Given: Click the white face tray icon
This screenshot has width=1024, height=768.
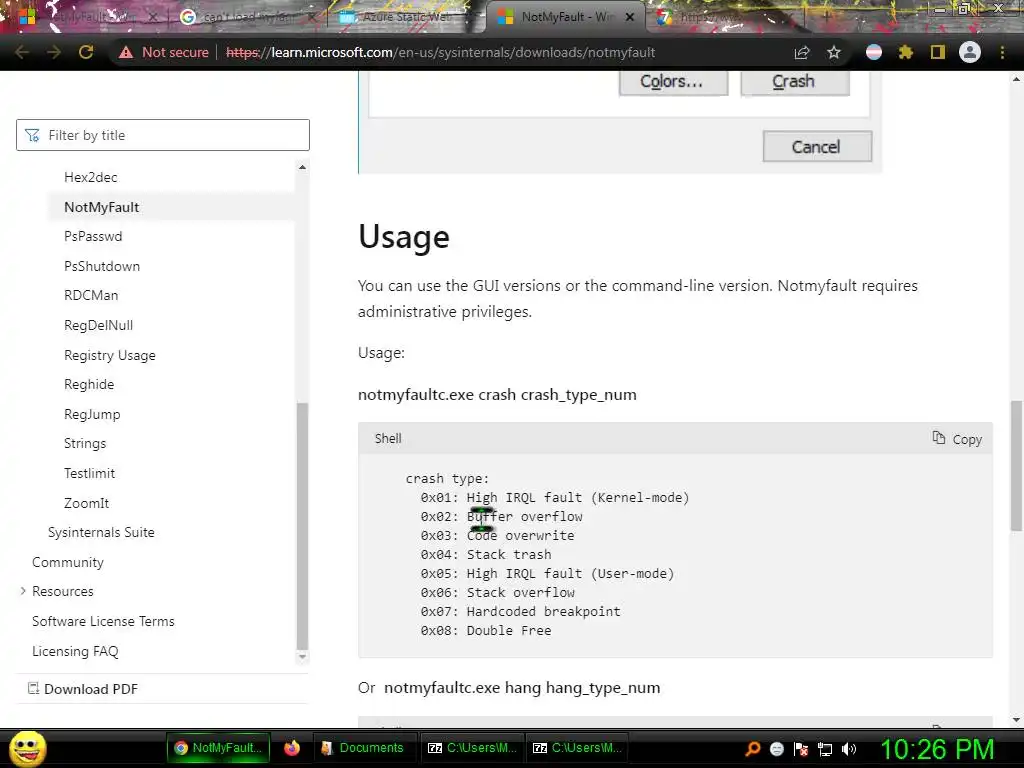Looking at the screenshot, I should click(776, 749).
